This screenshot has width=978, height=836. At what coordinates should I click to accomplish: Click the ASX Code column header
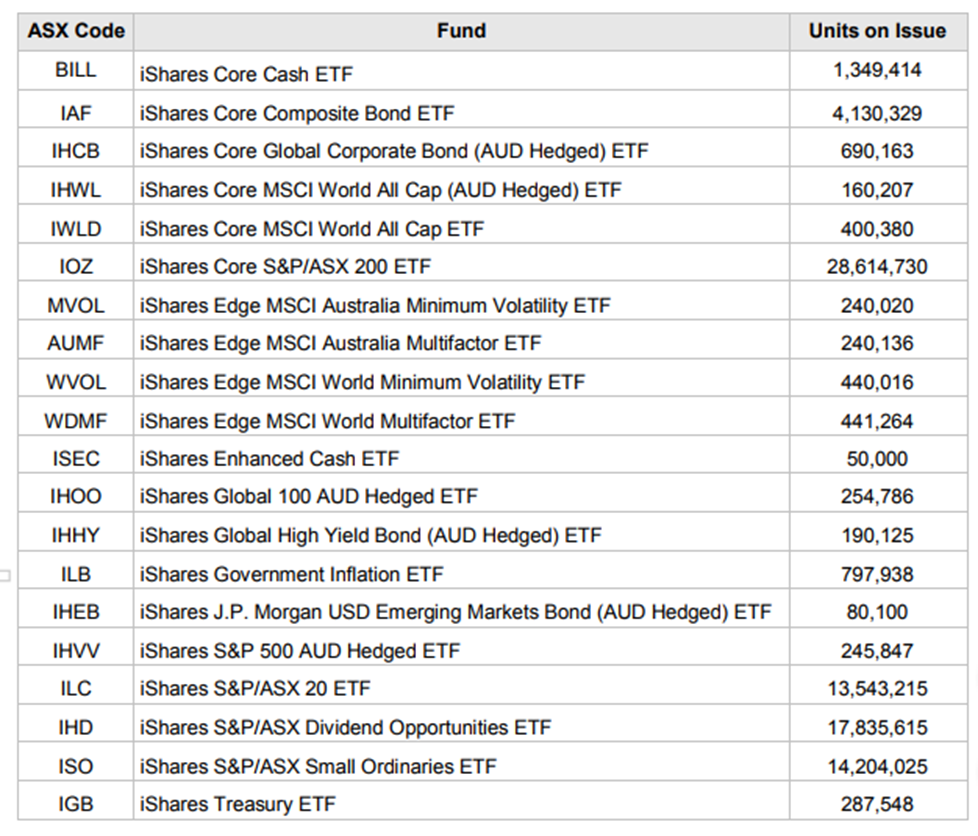pyautogui.click(x=76, y=31)
